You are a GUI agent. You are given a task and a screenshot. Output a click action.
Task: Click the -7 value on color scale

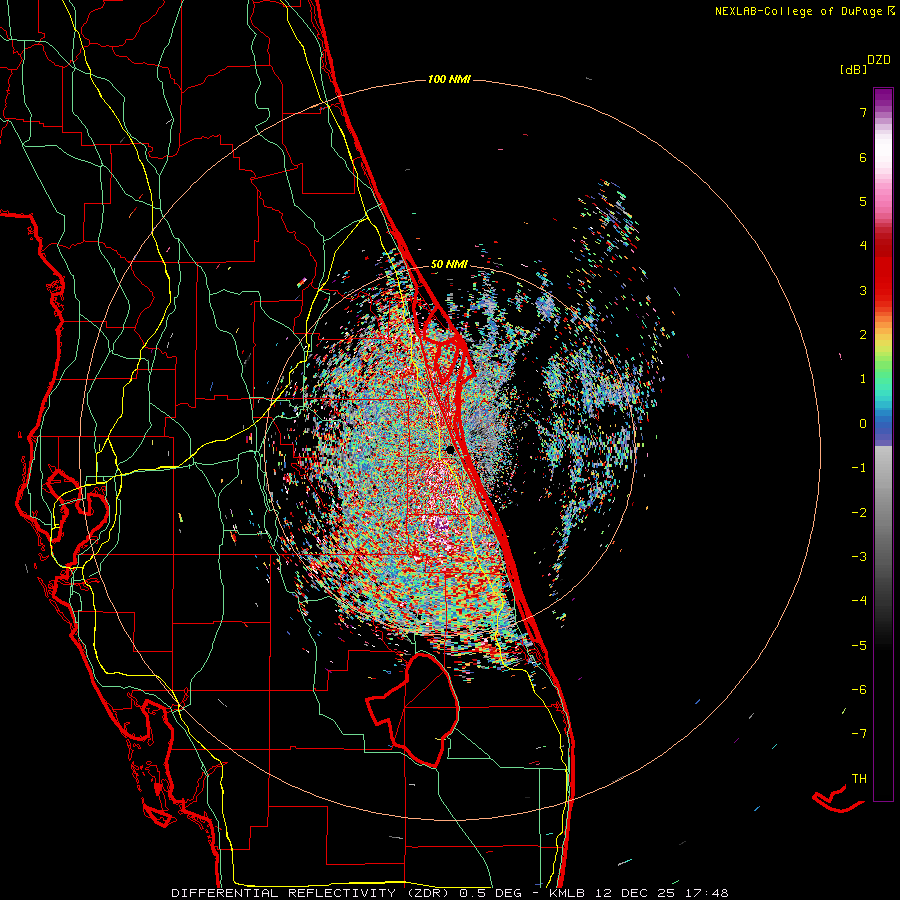(x=859, y=734)
